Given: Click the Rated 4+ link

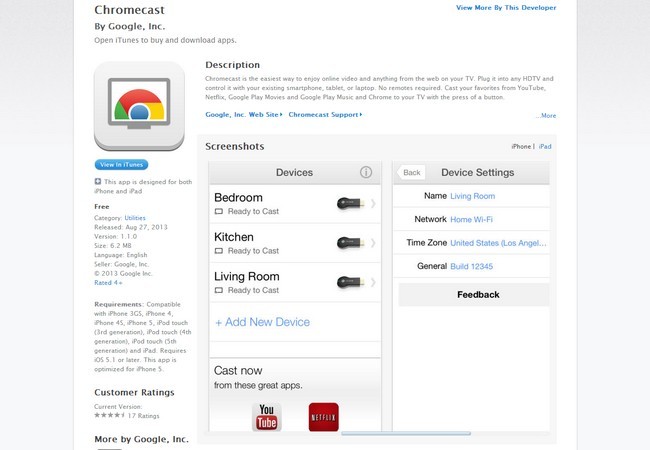Looking at the screenshot, I should (x=108, y=283).
